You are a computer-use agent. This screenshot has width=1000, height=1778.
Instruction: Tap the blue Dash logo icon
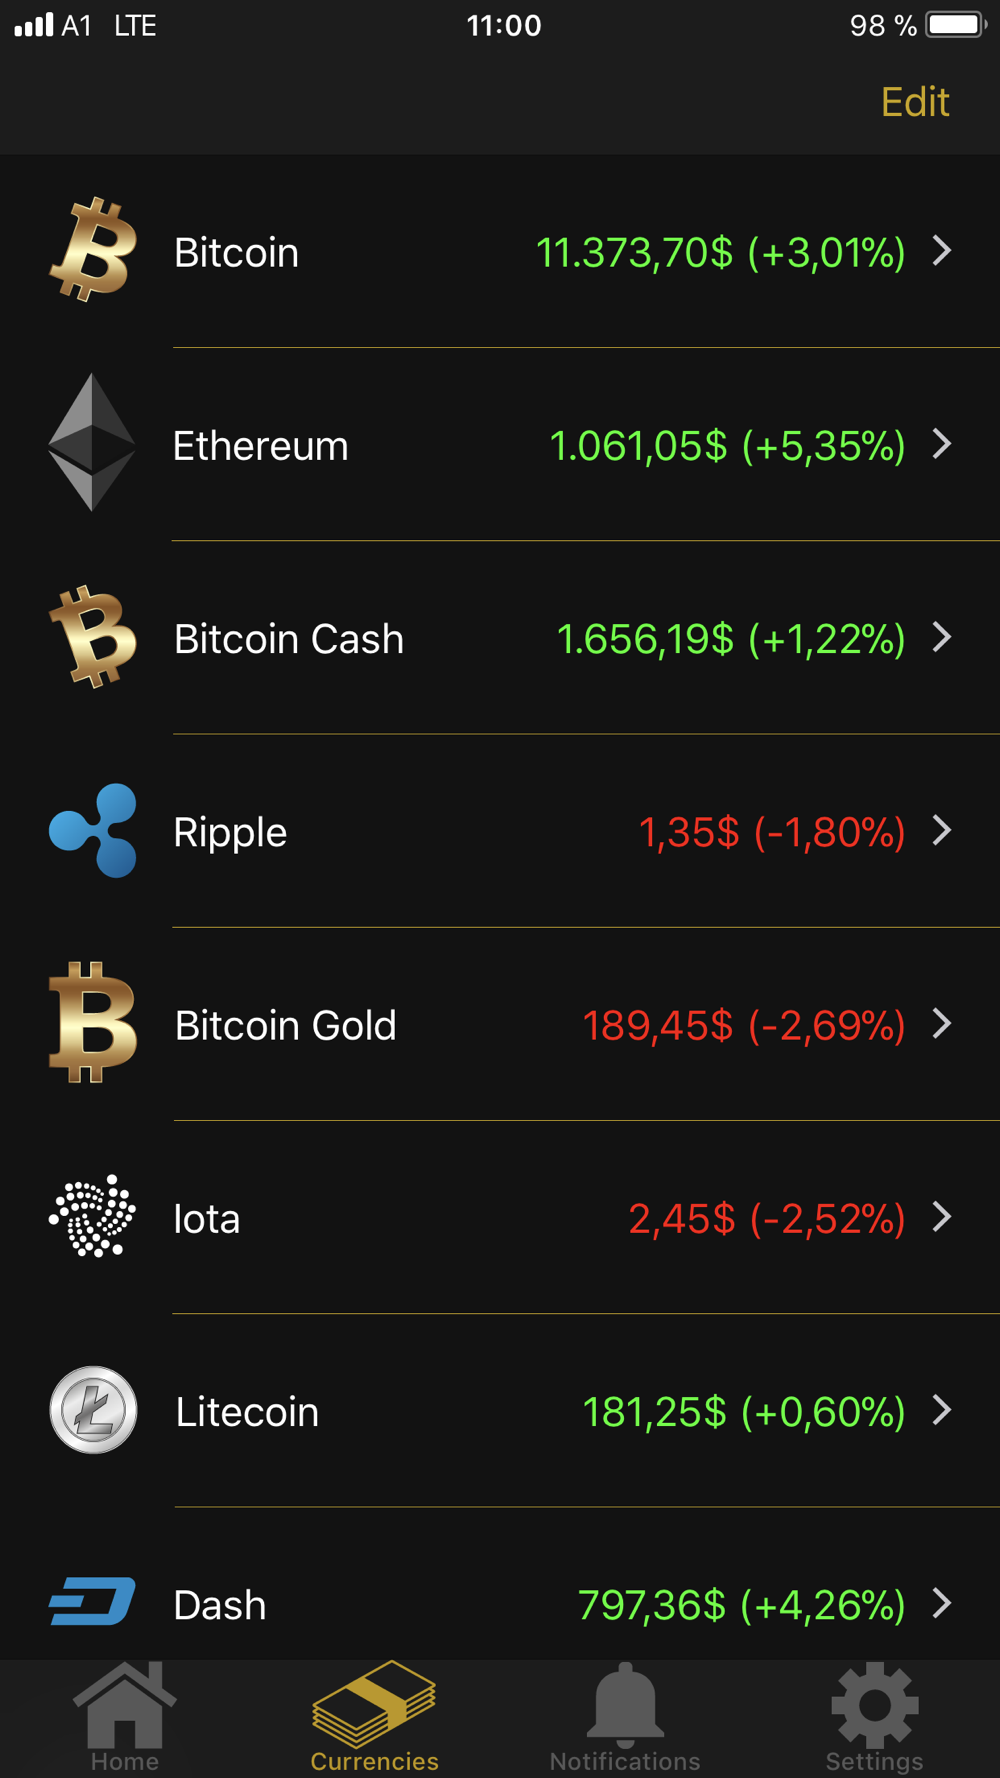pos(93,1601)
